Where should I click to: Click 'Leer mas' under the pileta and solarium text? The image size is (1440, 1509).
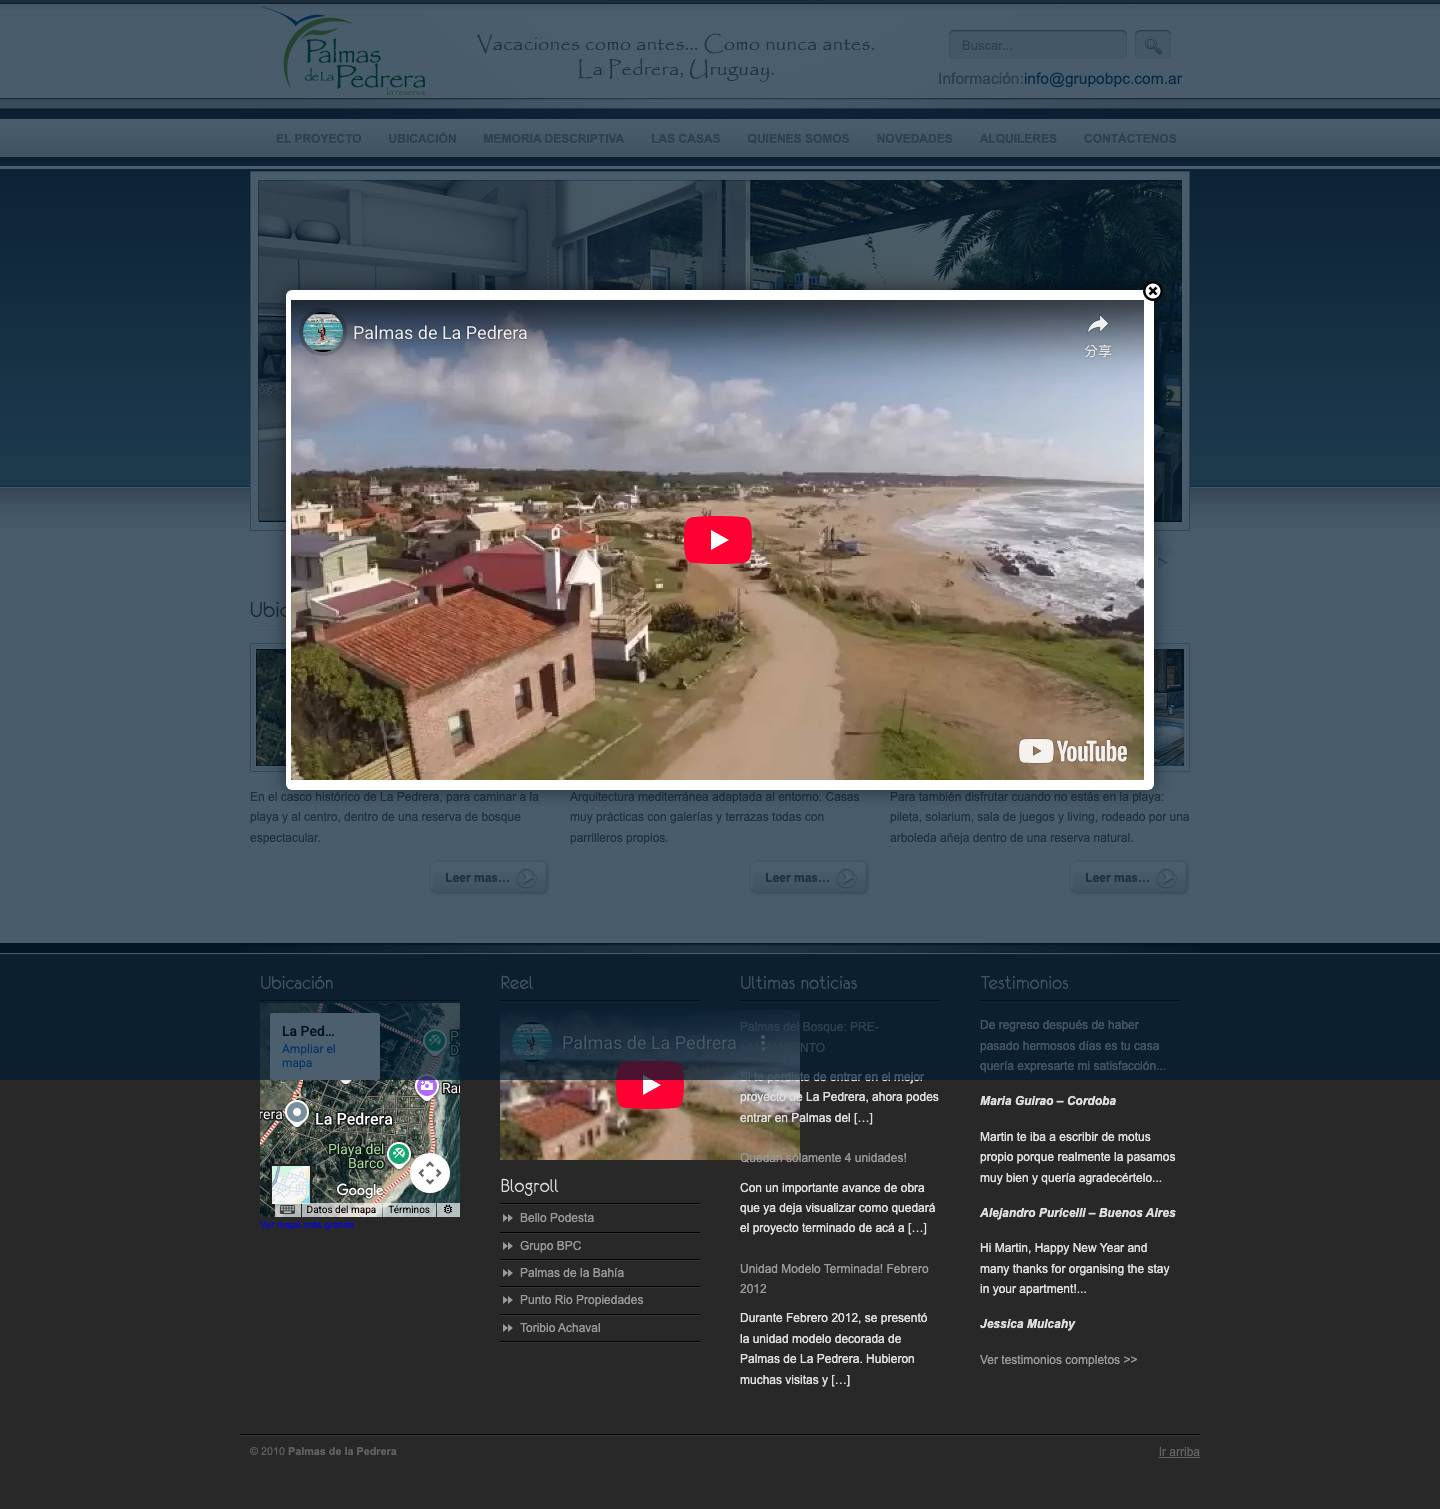tap(1130, 878)
